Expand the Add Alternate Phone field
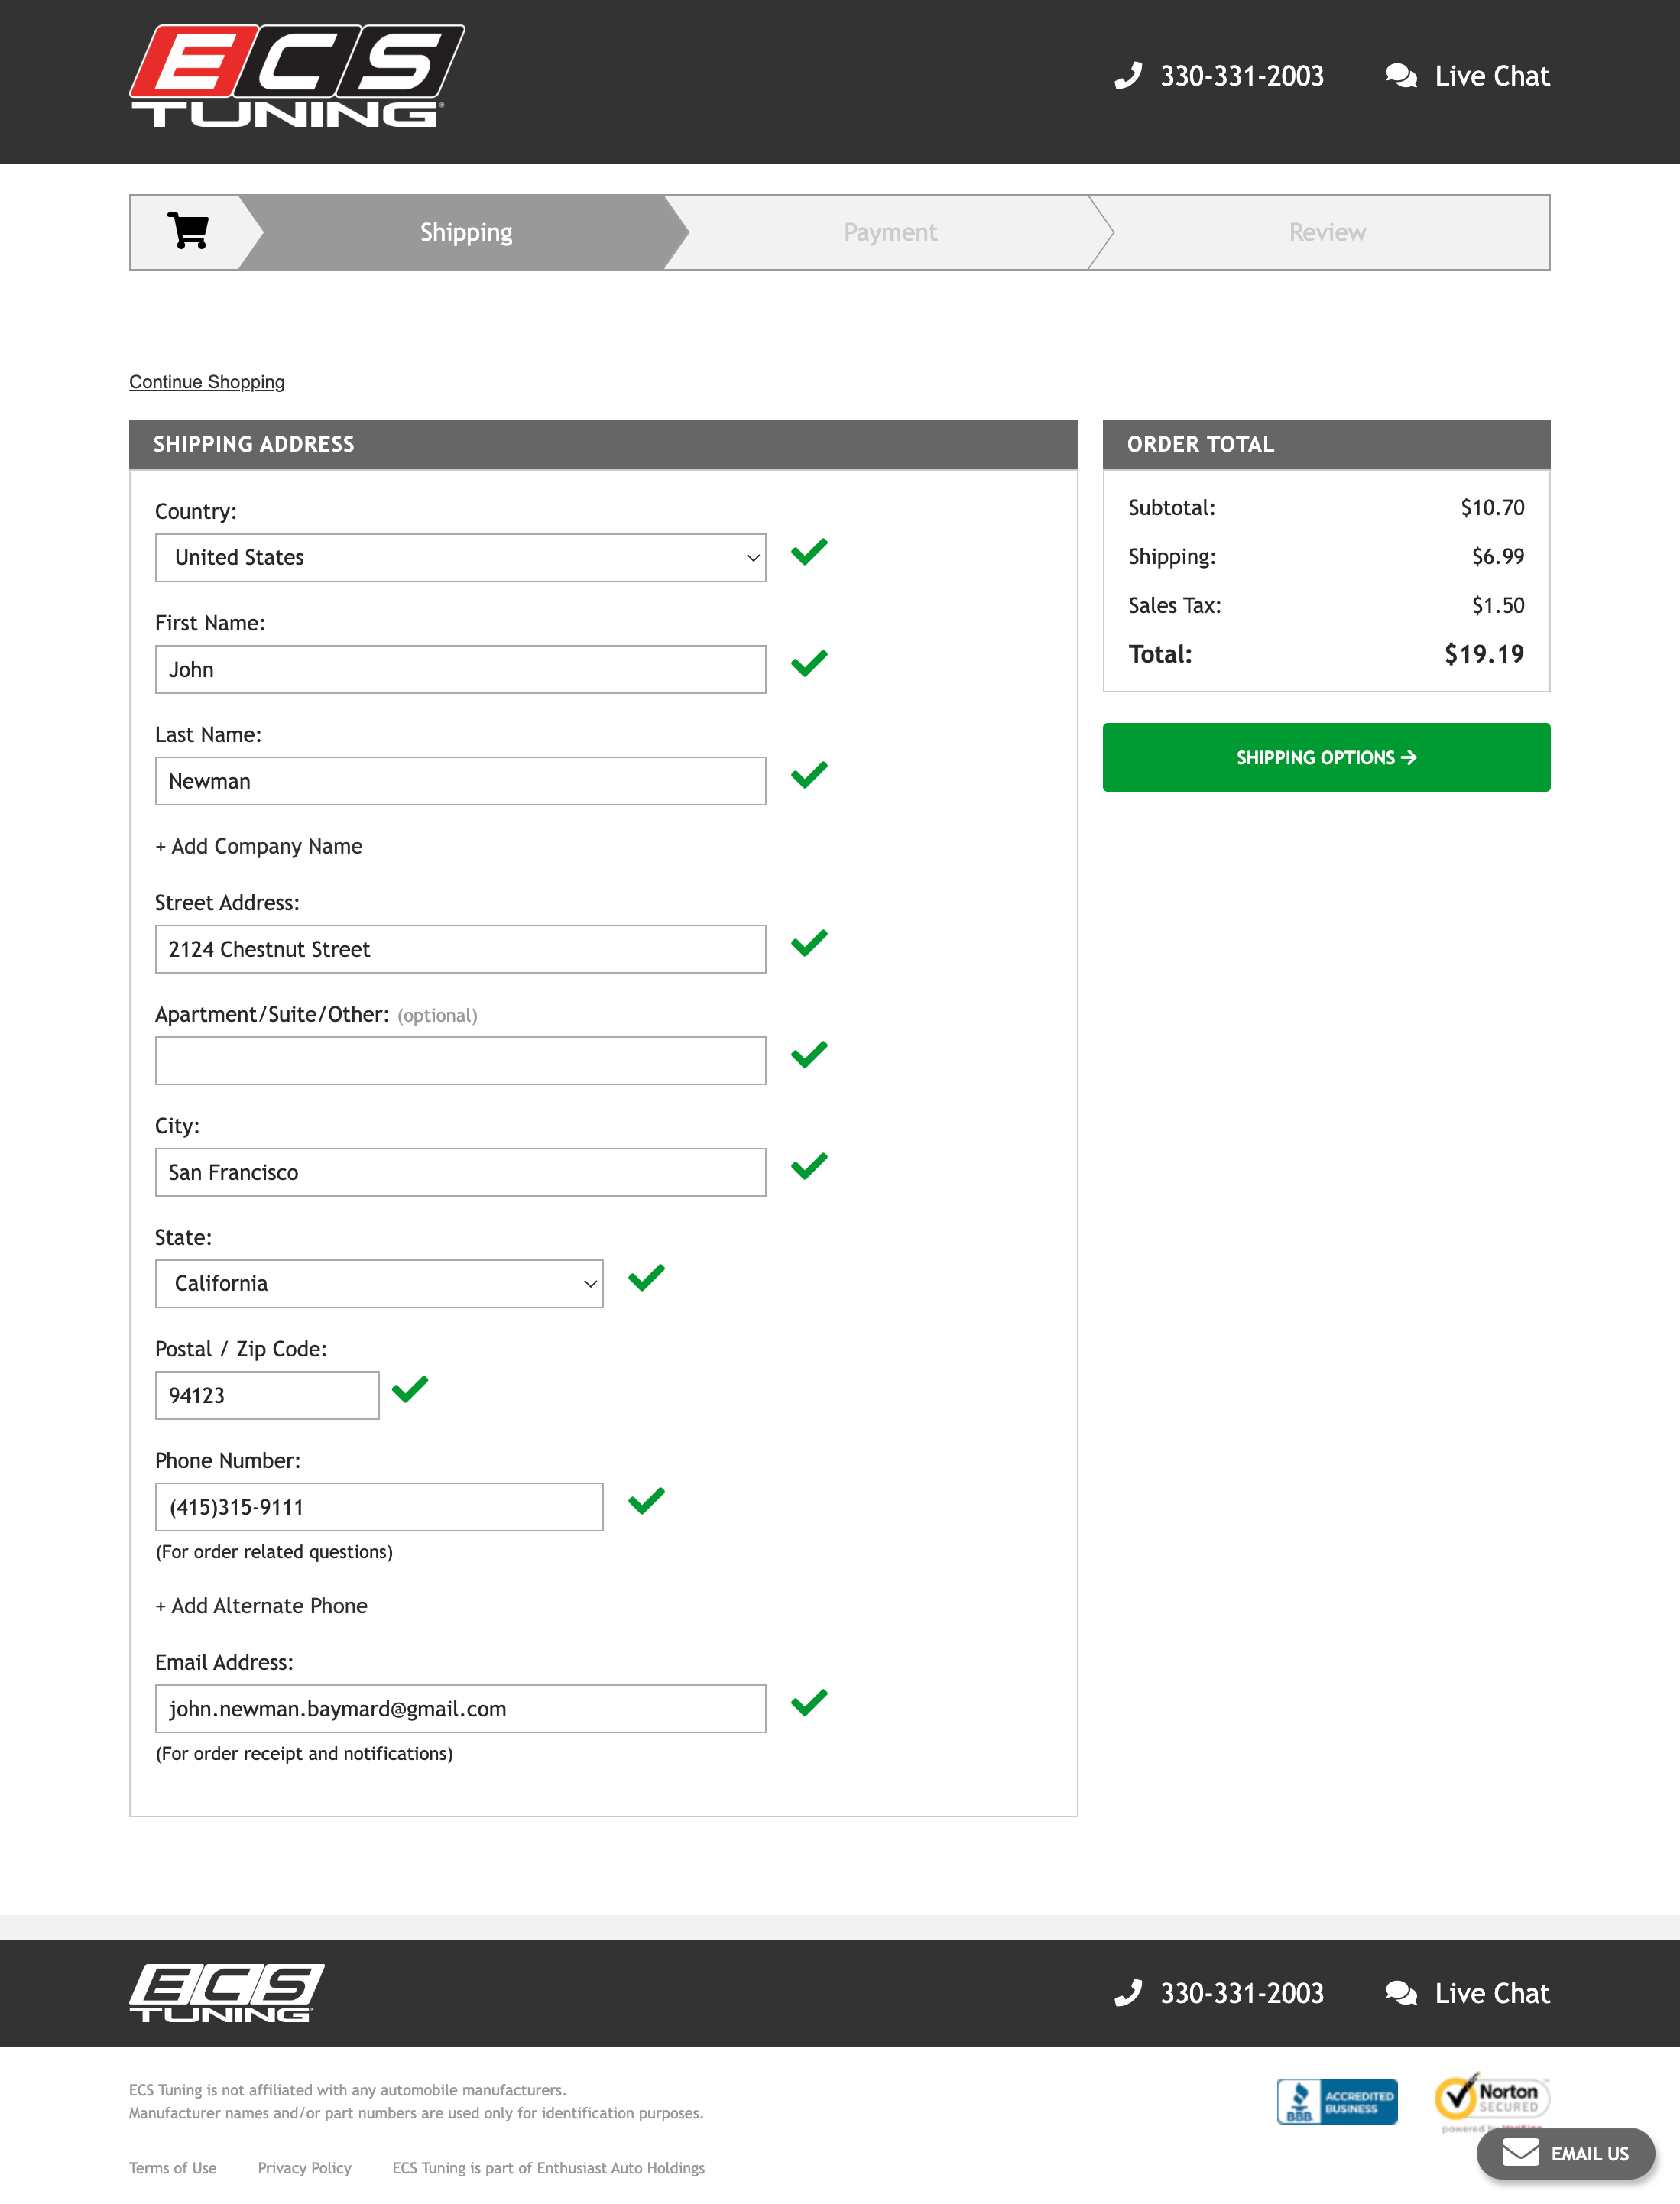This screenshot has width=1680, height=2204. [x=261, y=1605]
